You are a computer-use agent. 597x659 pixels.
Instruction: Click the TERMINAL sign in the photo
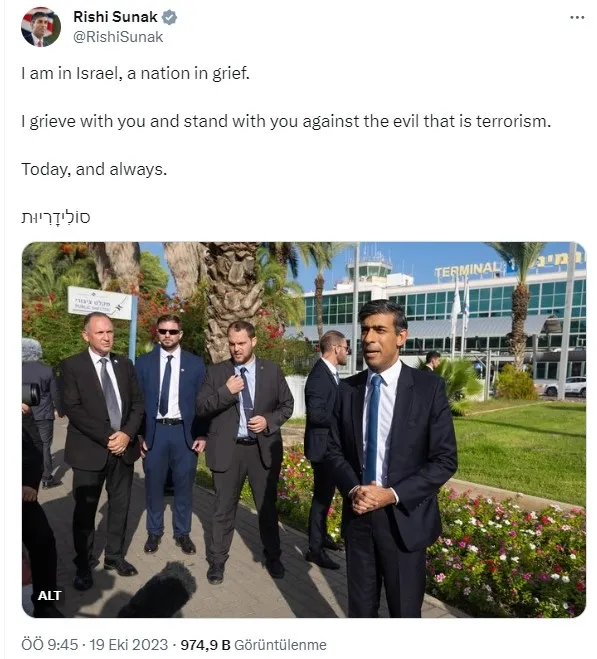[x=468, y=270]
